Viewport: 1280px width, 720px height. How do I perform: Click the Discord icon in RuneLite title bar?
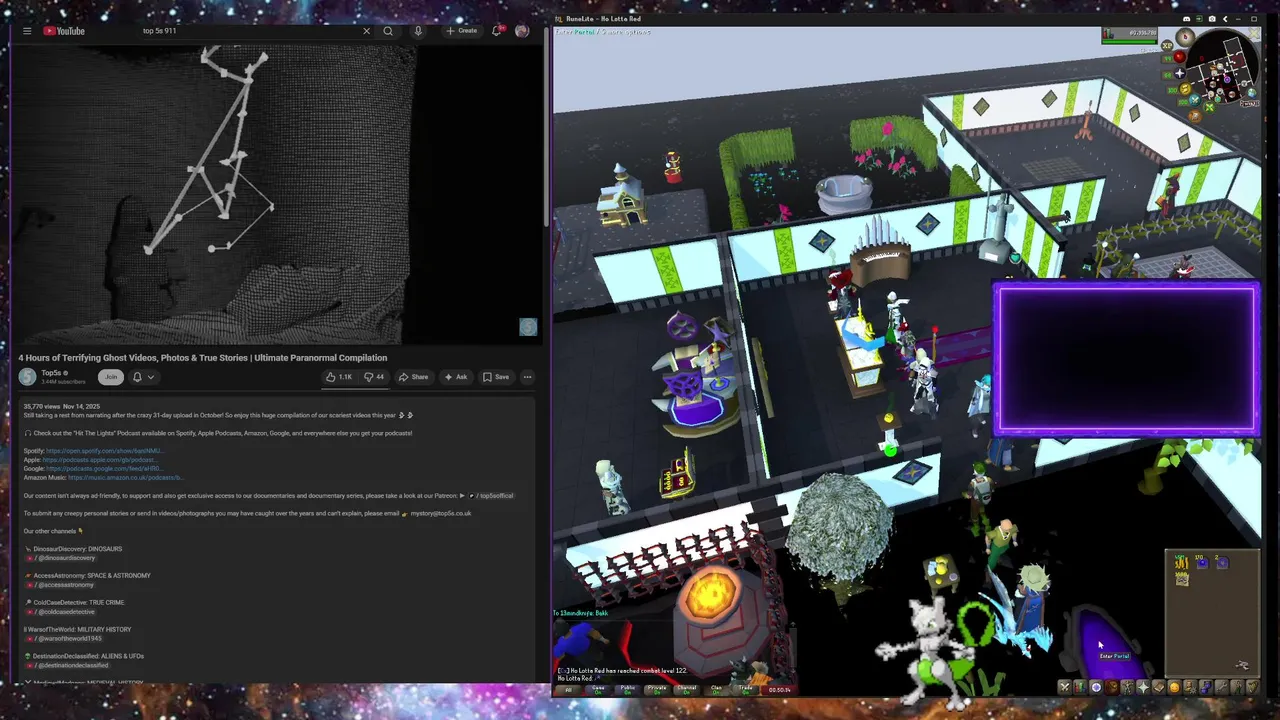click(1187, 19)
